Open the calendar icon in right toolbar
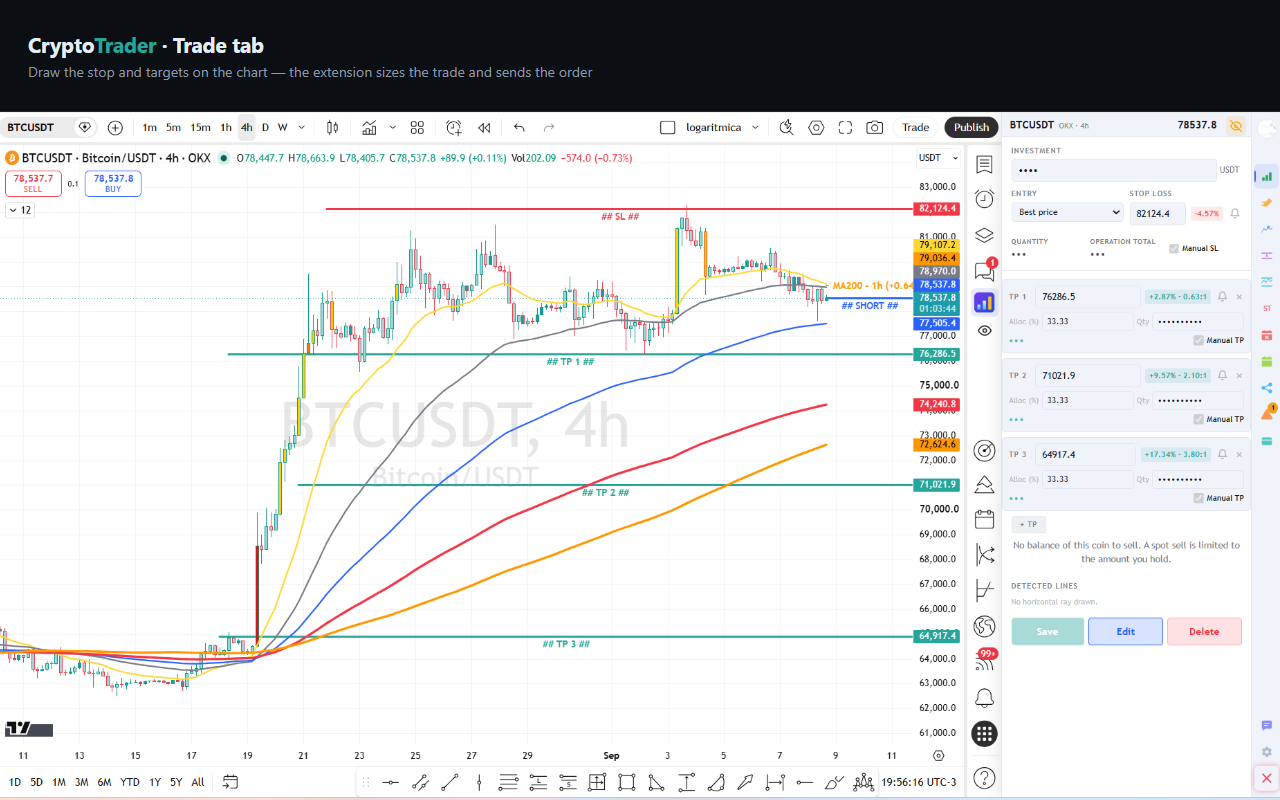 click(x=984, y=518)
